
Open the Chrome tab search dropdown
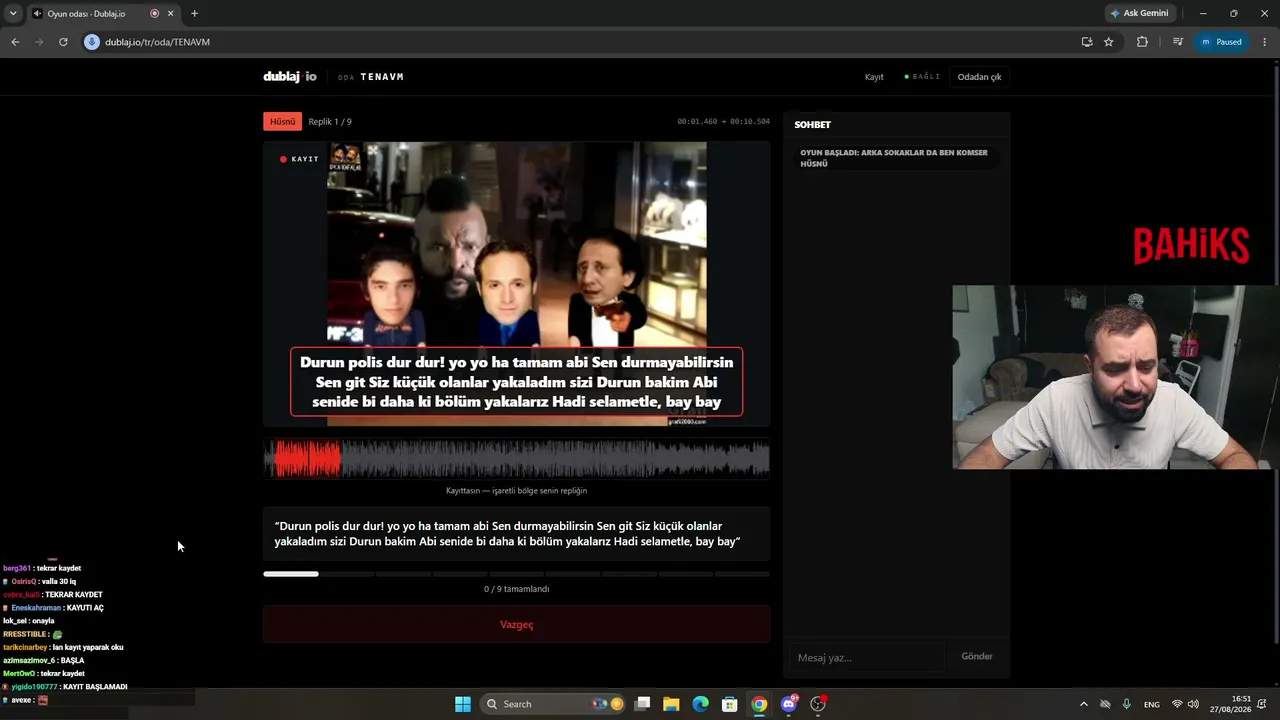pyautogui.click(x=13, y=14)
